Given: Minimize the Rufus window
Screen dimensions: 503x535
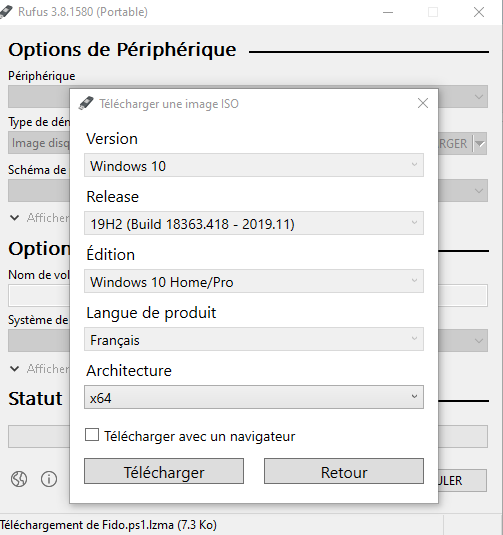Looking at the screenshot, I should [388, 12].
